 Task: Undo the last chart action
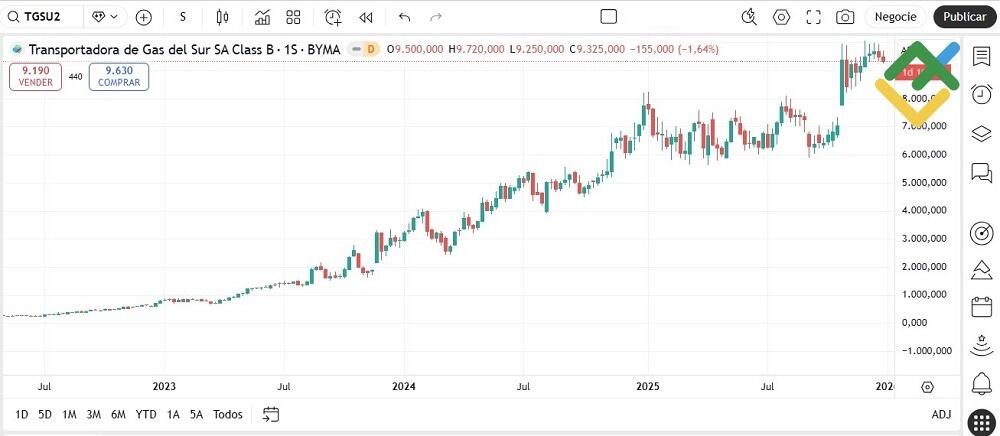(x=404, y=17)
